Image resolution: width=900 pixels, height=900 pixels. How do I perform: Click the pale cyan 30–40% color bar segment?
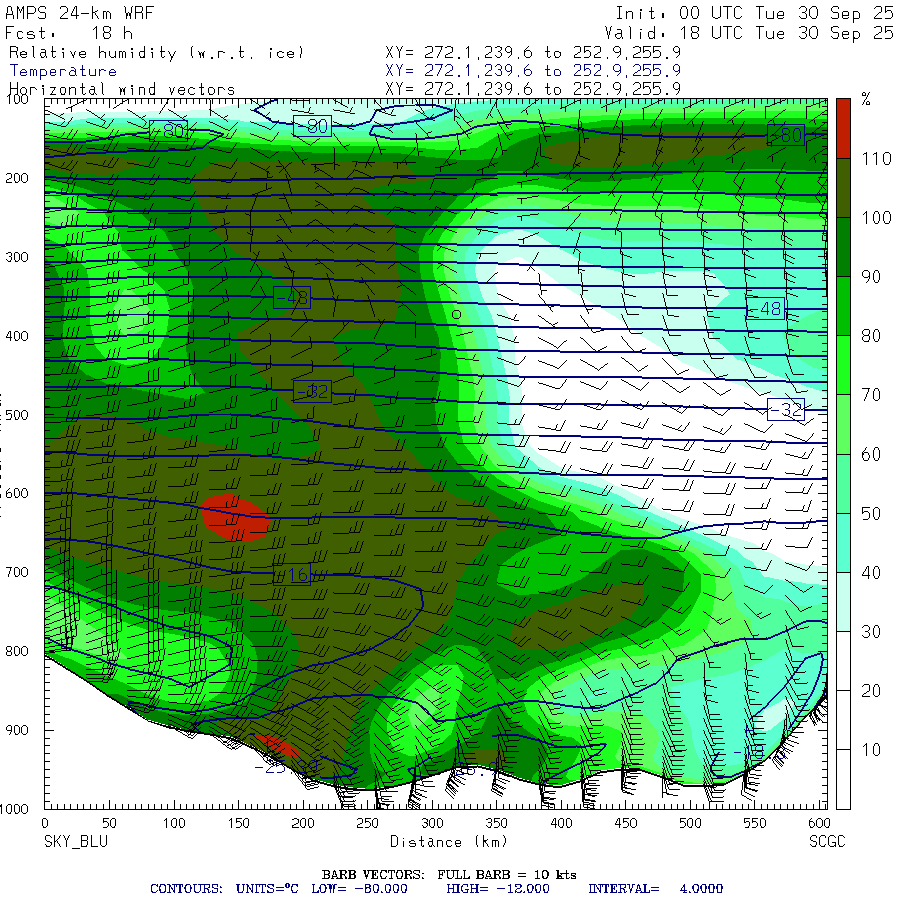pos(843,602)
